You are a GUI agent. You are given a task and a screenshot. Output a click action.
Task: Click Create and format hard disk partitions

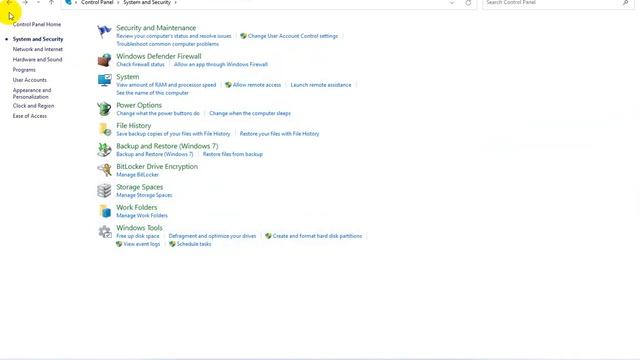(x=317, y=236)
